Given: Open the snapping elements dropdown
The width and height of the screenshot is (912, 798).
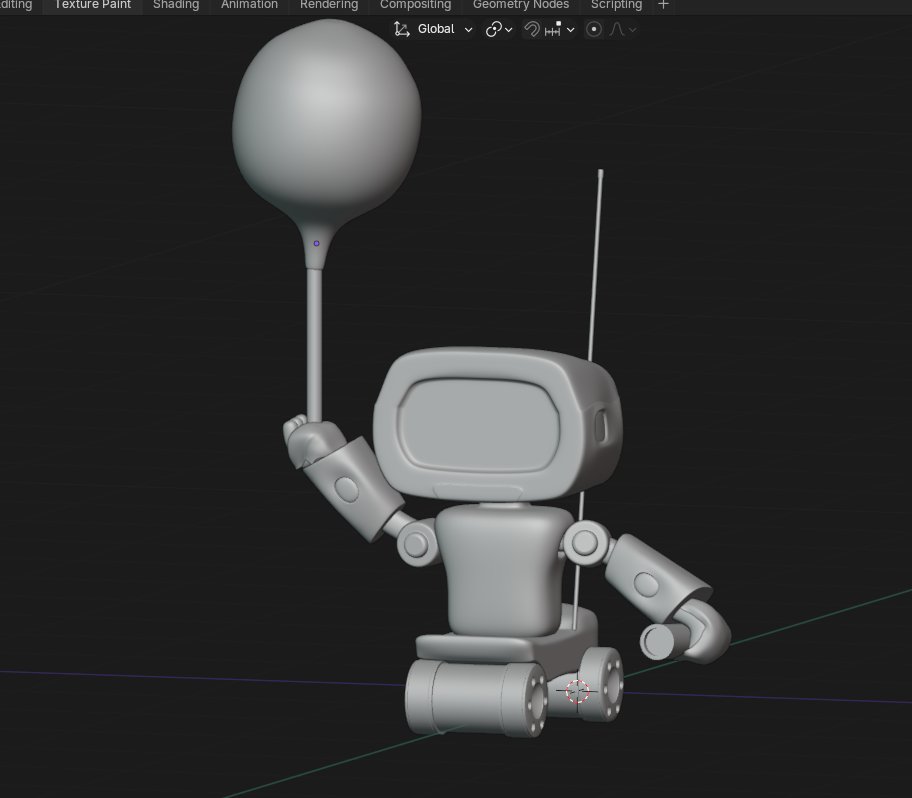Looking at the screenshot, I should coord(560,29).
